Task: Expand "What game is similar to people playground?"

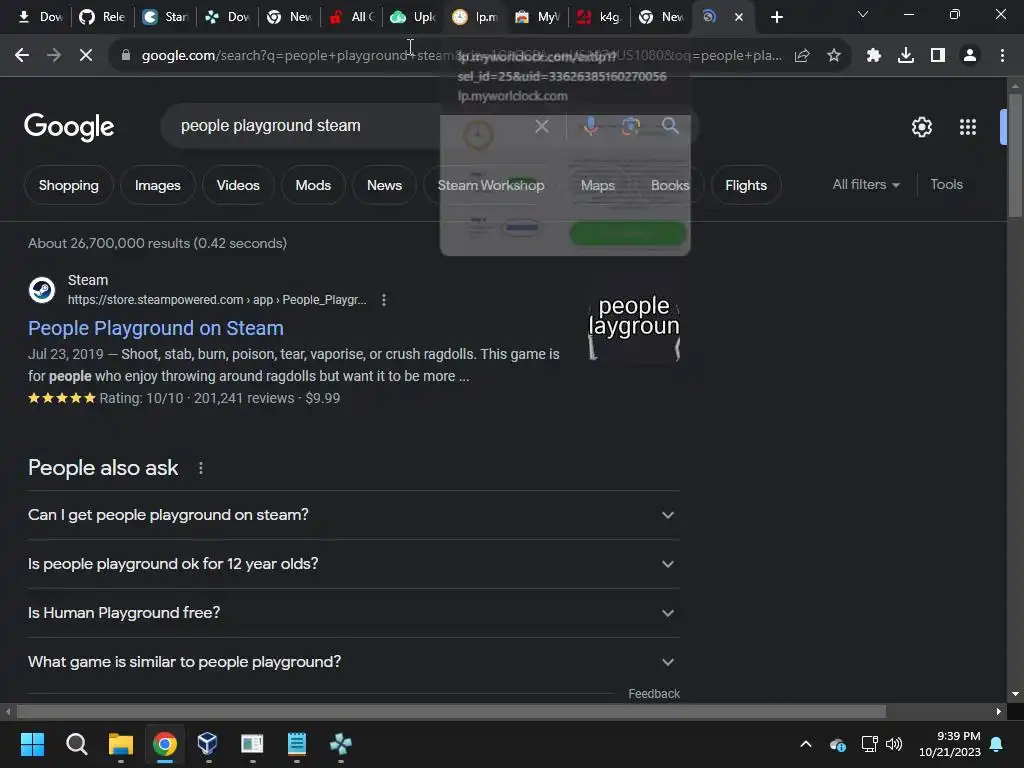Action: [x=353, y=662]
